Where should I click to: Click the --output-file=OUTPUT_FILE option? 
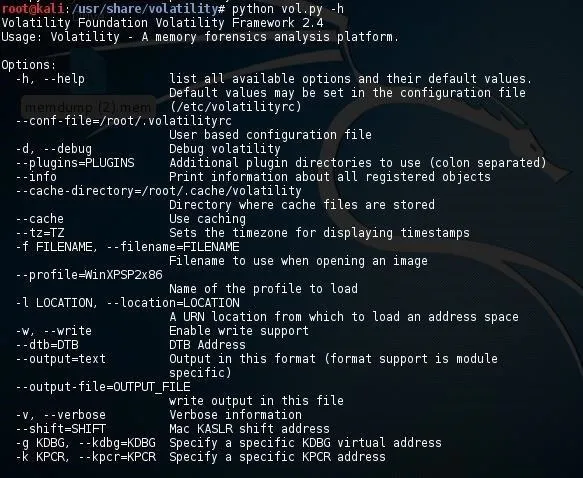click(x=103, y=387)
